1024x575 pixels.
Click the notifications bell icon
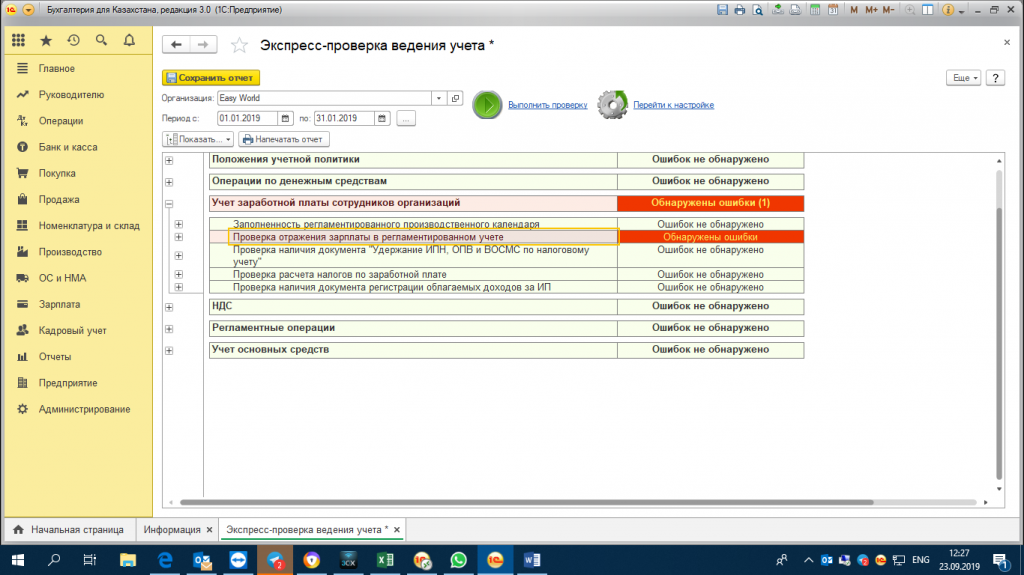pyautogui.click(x=129, y=41)
